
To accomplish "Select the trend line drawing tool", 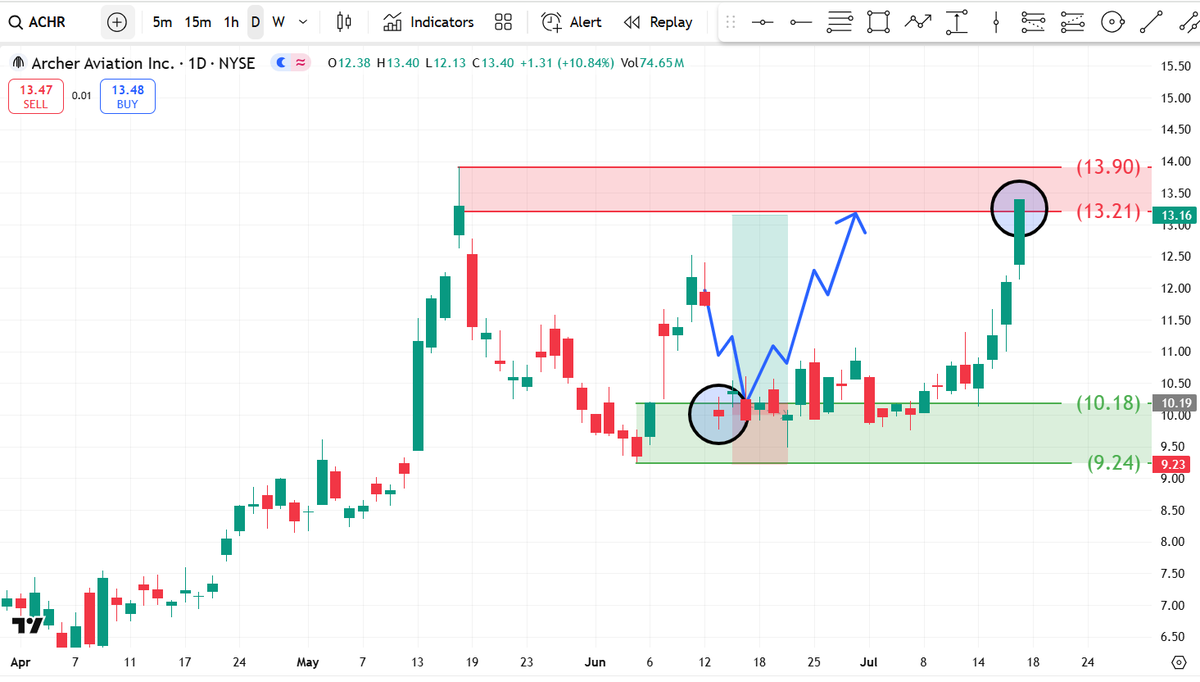I will 1150,22.
